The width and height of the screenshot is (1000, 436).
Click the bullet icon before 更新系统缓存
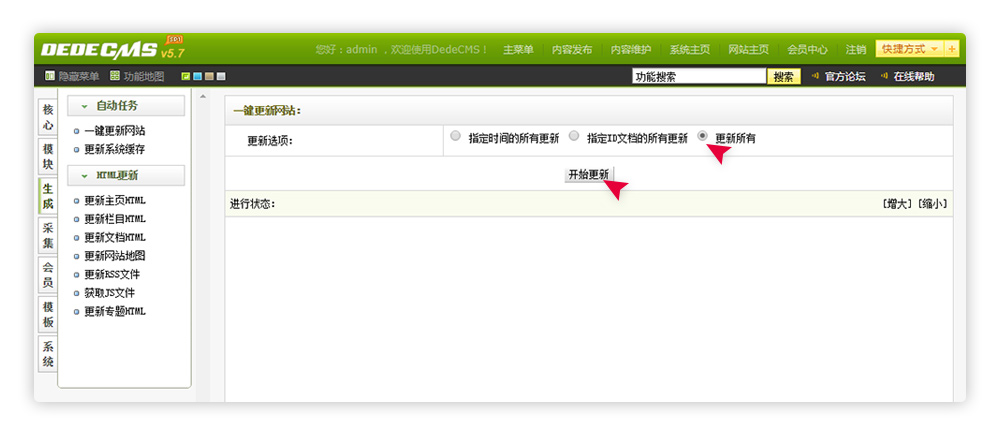(x=77, y=150)
